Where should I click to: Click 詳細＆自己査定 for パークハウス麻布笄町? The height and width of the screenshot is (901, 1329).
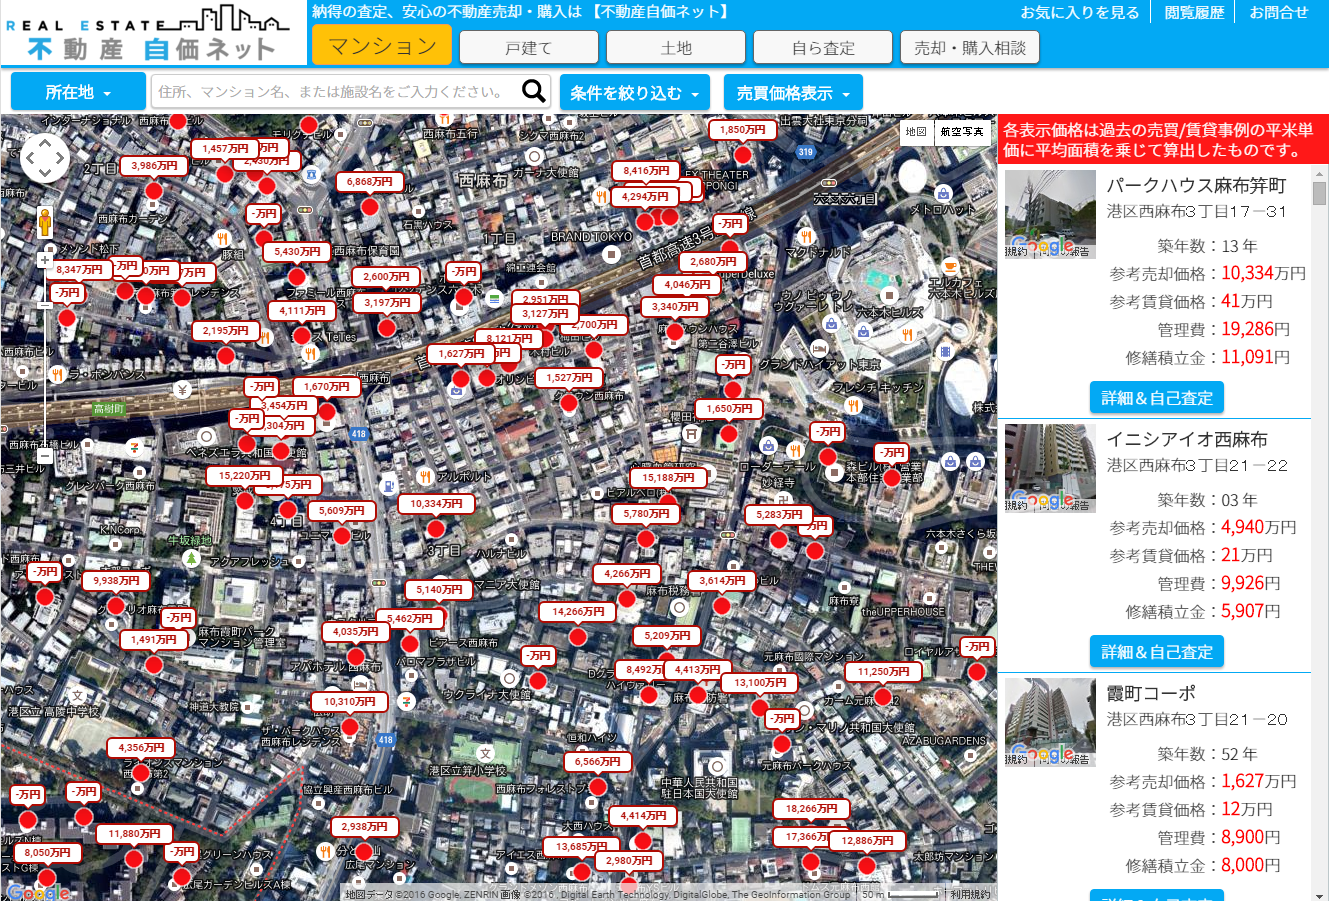tap(1157, 398)
